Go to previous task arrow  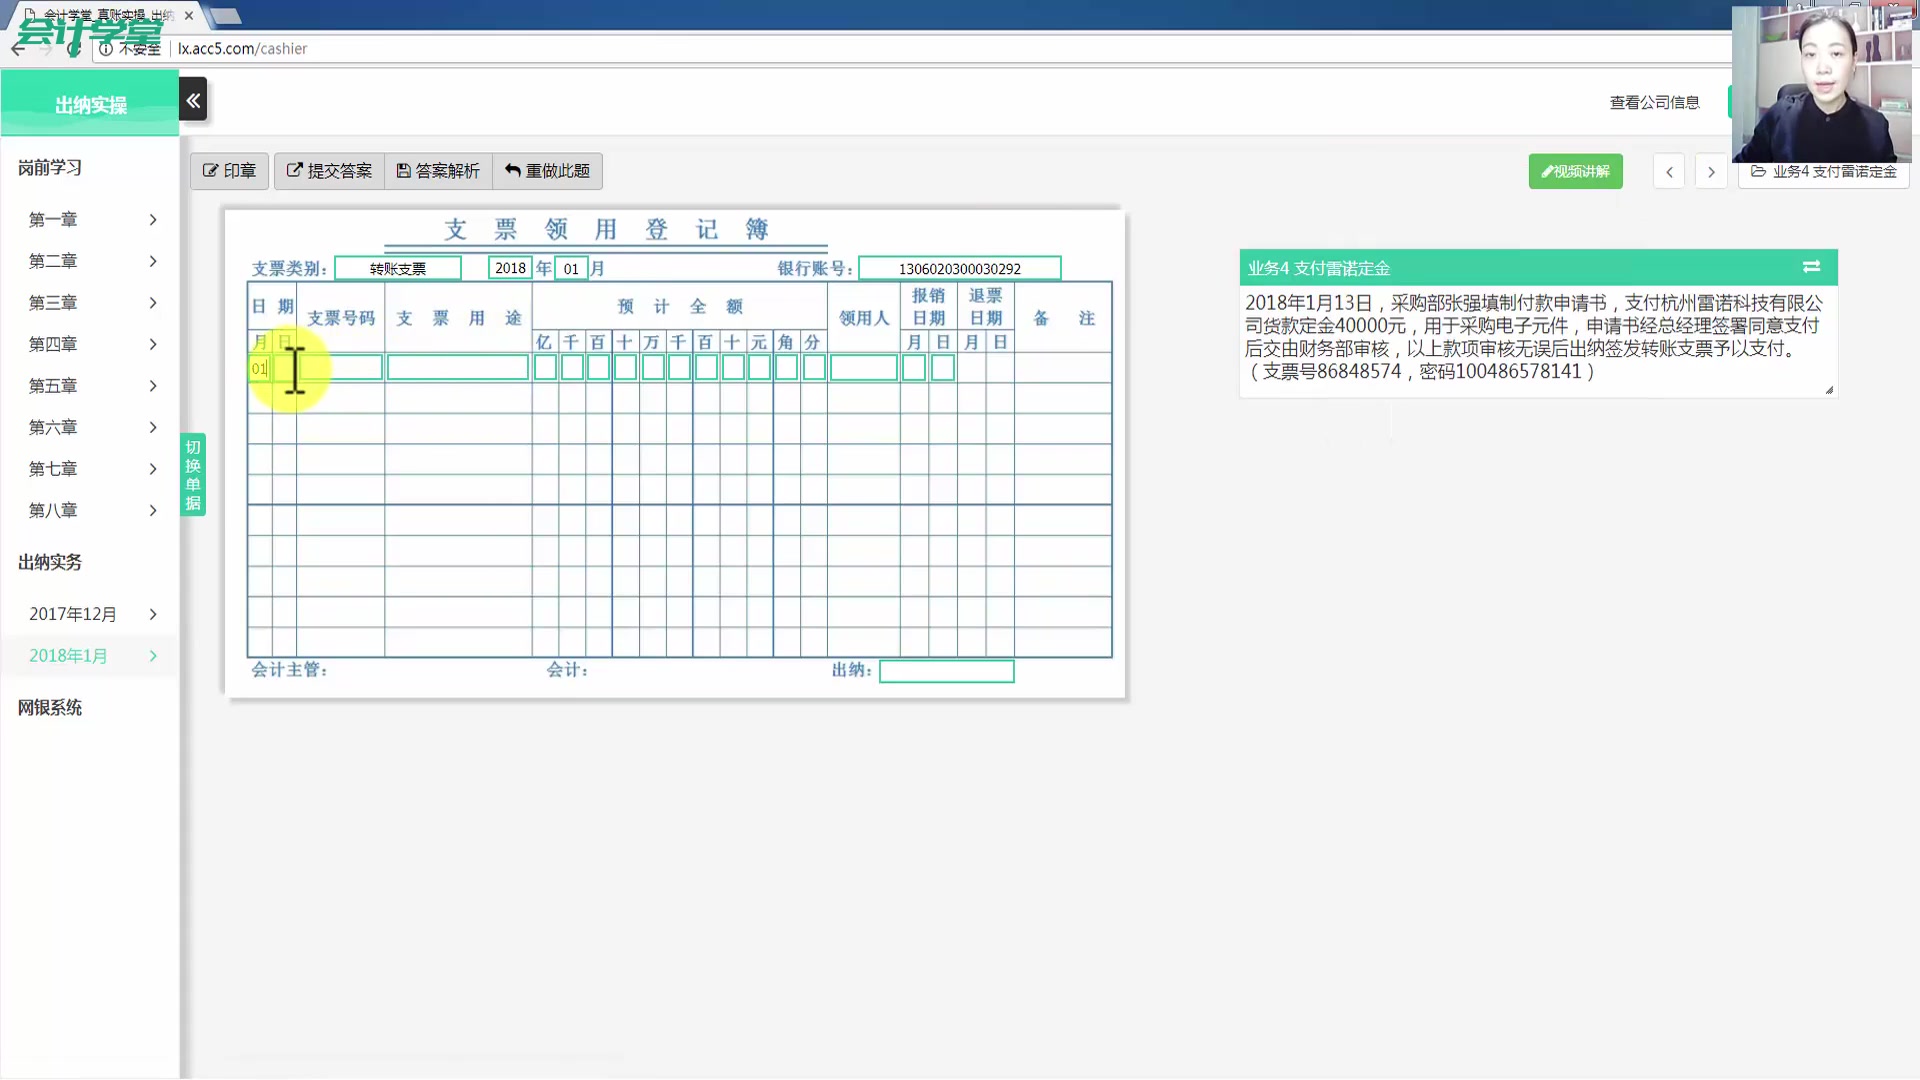click(x=1669, y=172)
